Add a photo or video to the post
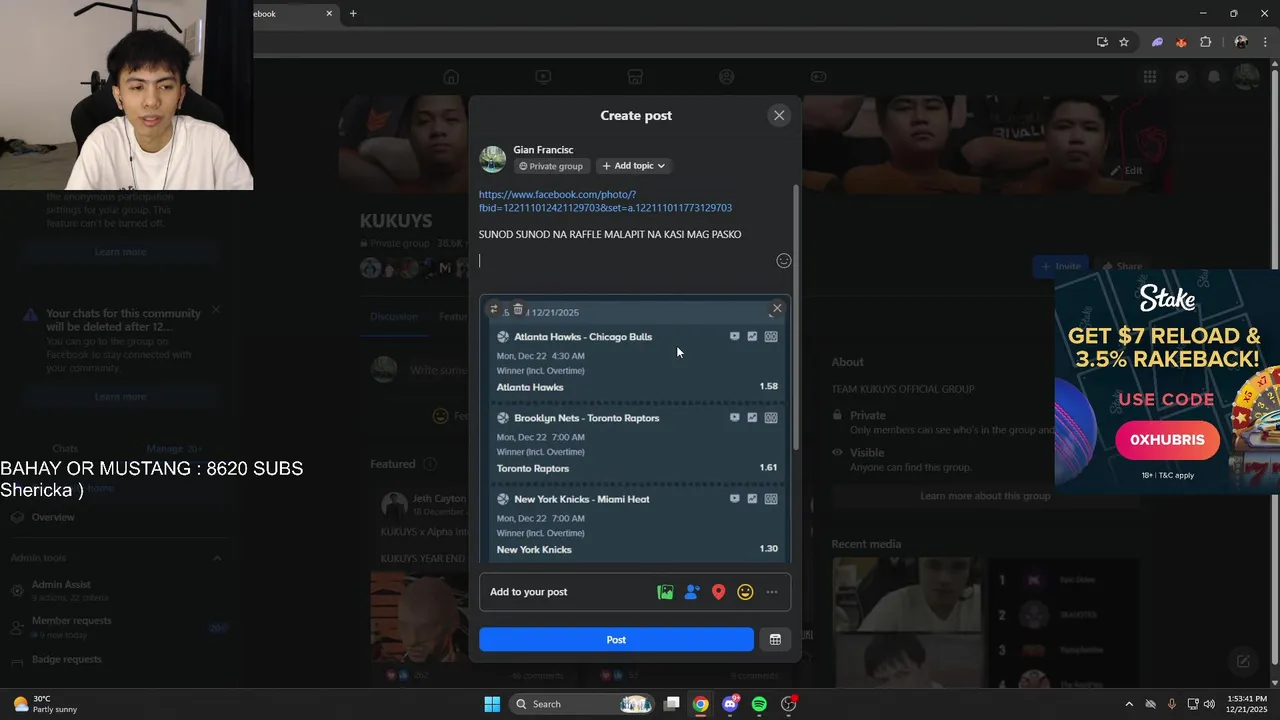 [665, 592]
